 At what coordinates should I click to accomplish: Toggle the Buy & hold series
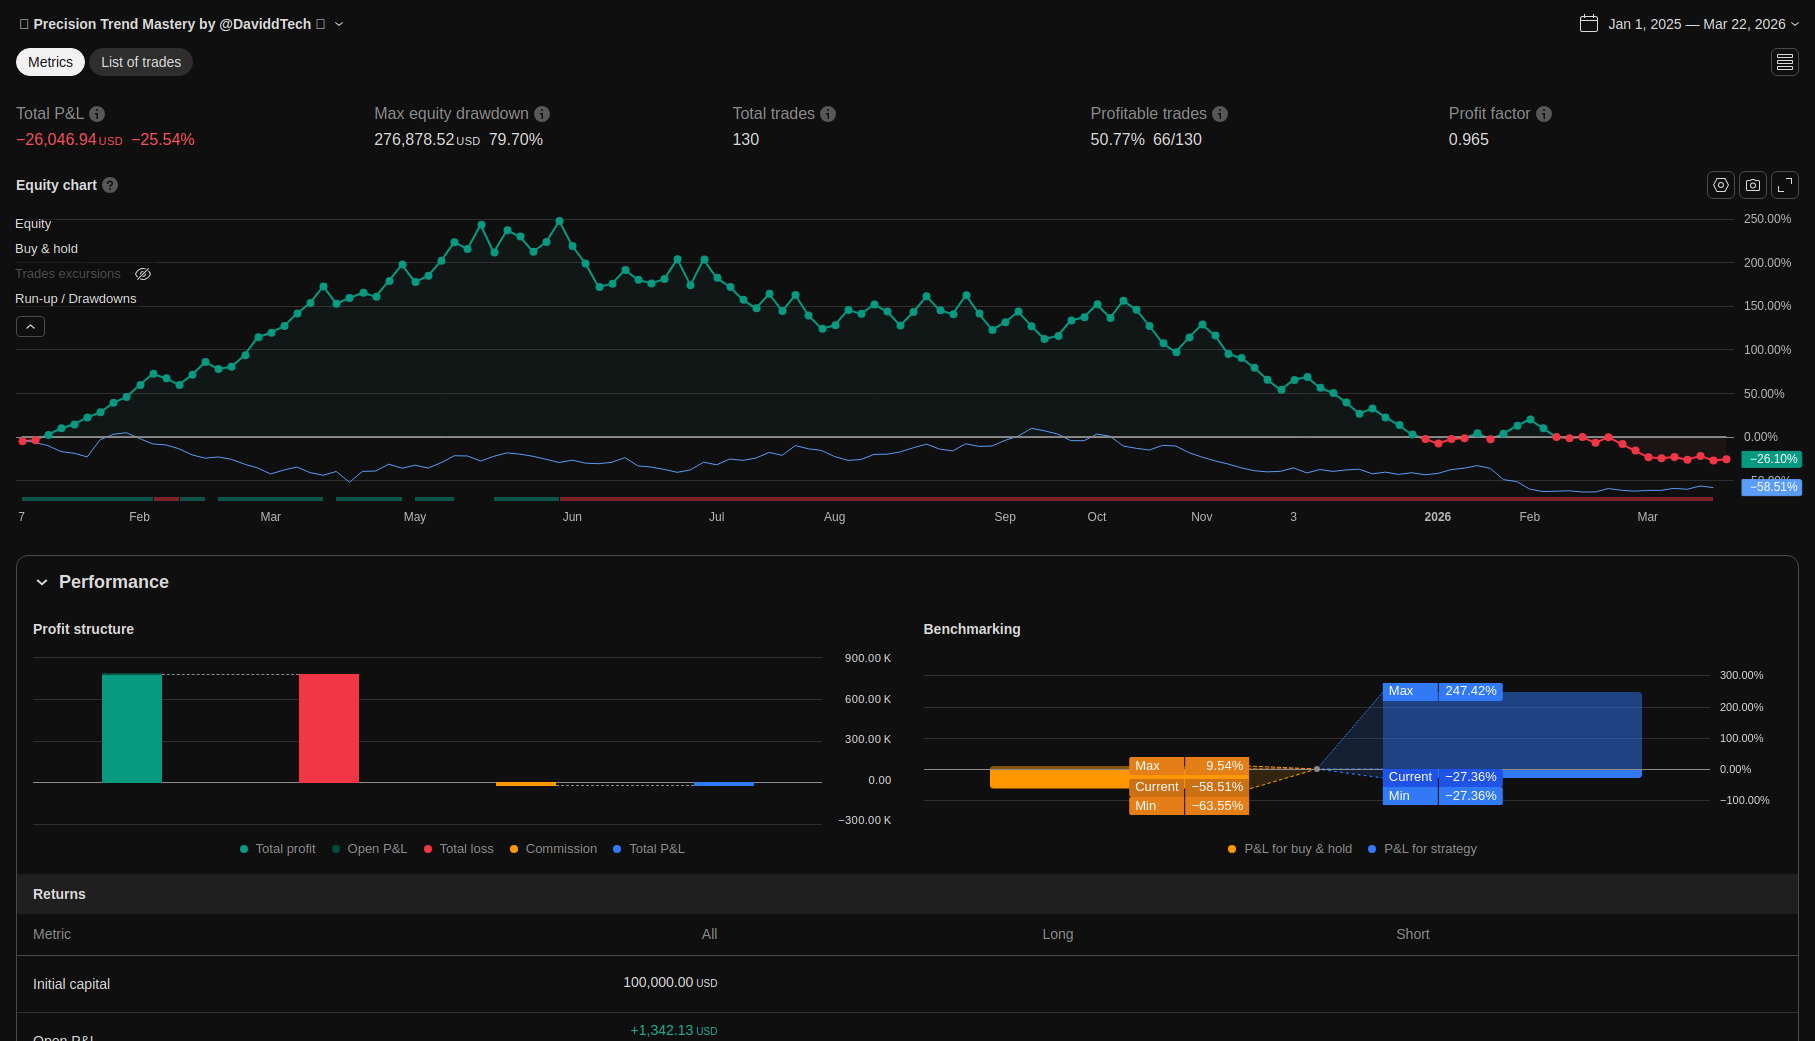click(46, 249)
